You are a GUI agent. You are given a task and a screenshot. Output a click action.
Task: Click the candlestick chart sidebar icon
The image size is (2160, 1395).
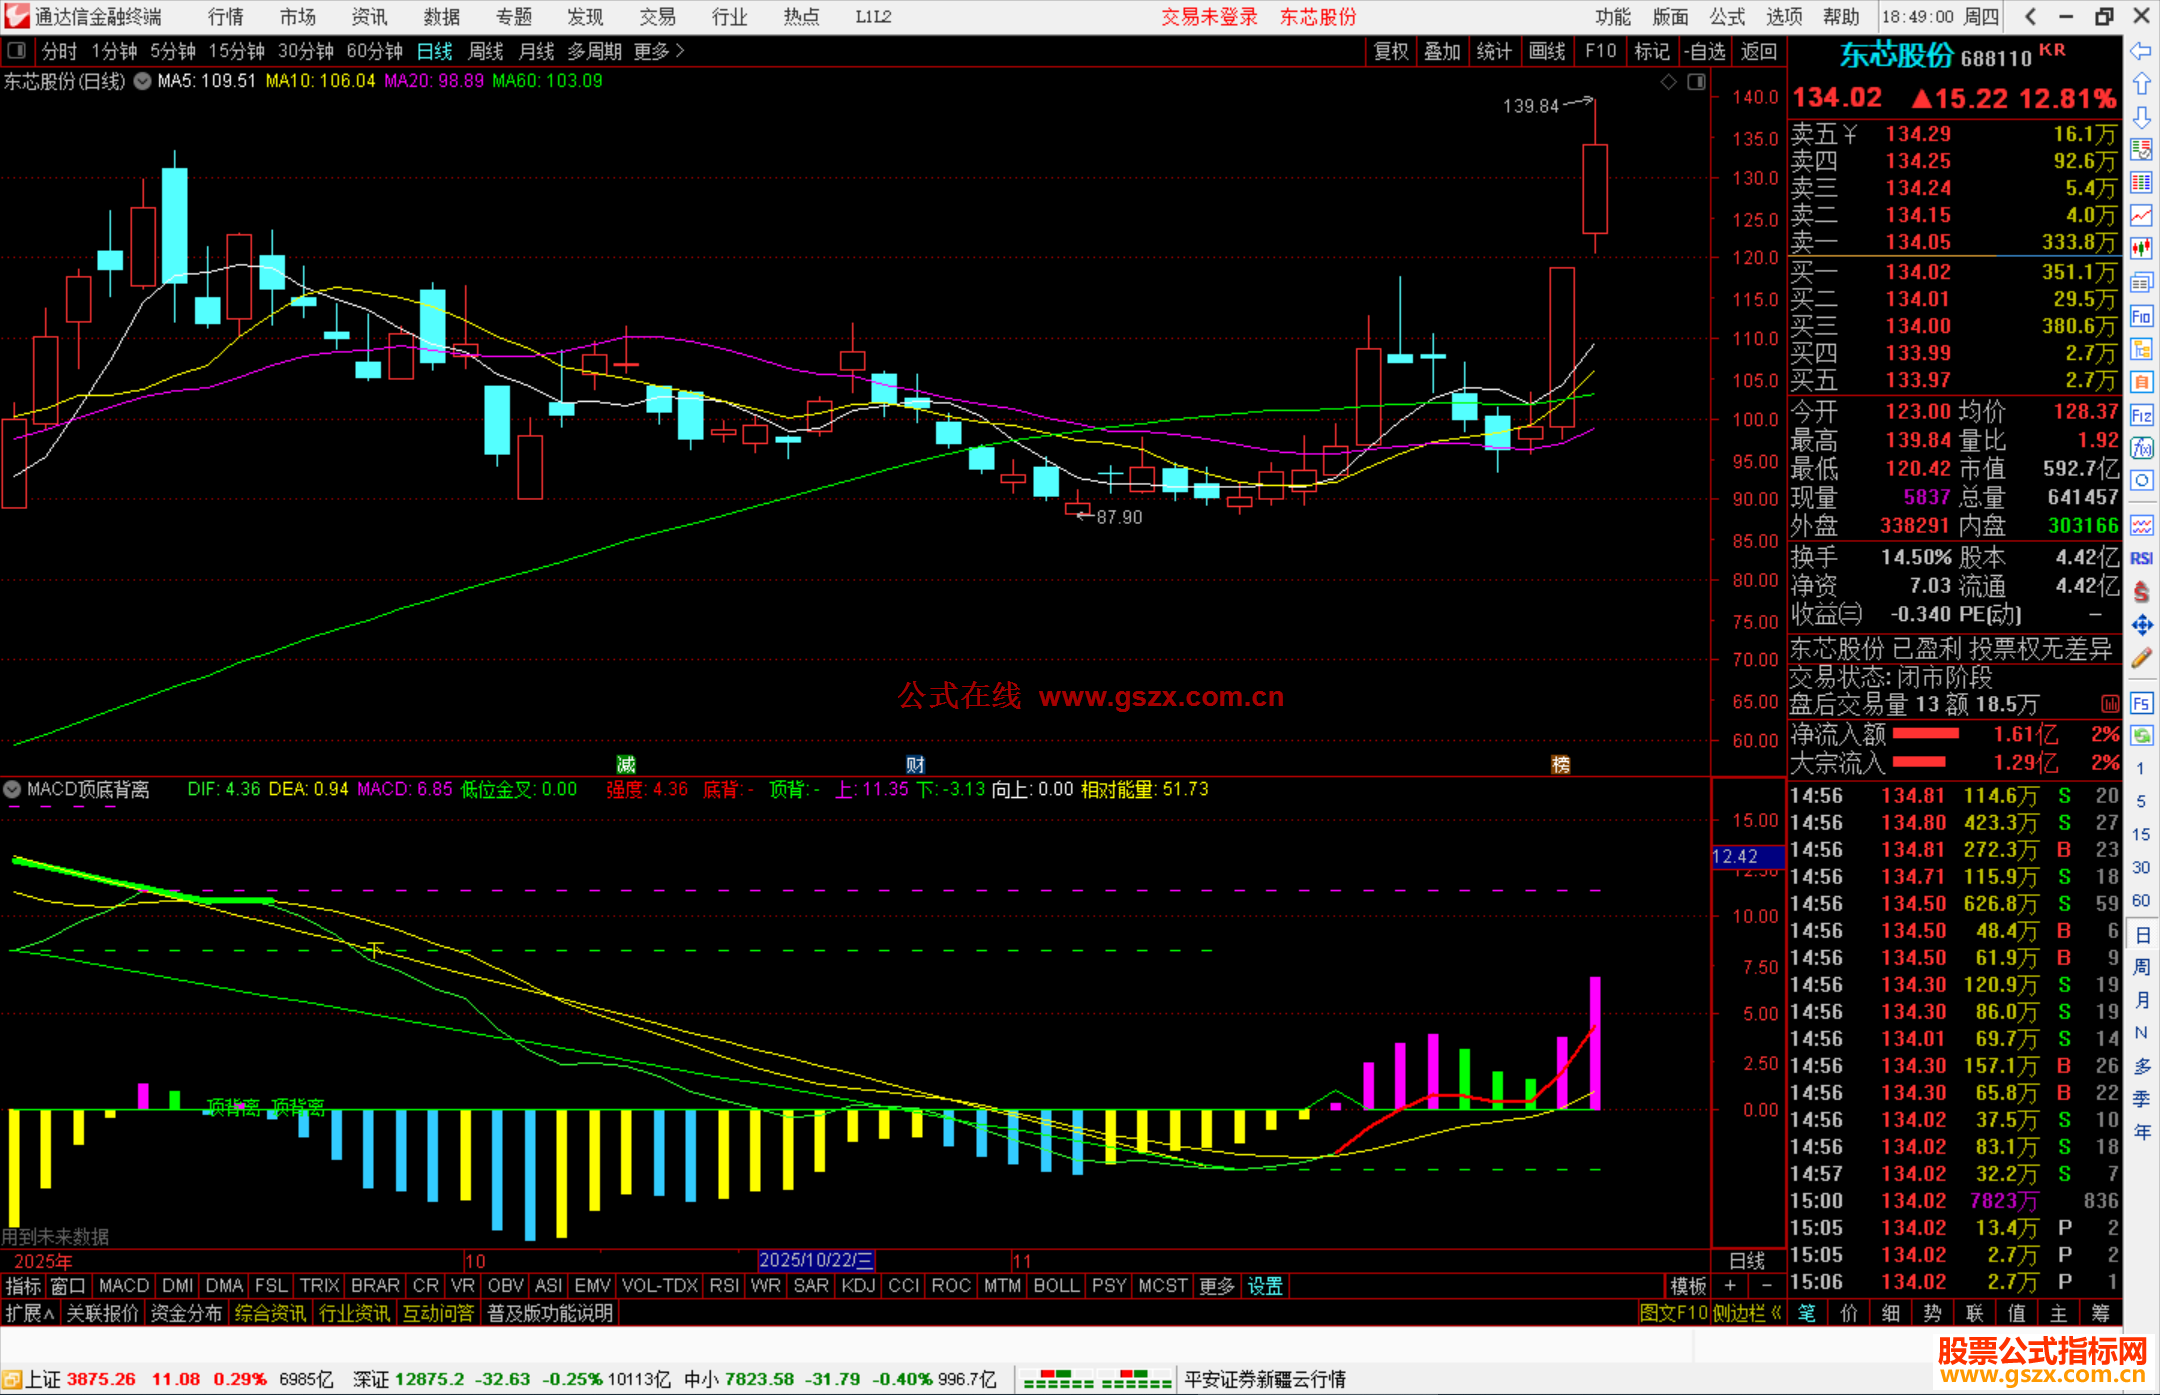point(2141,248)
